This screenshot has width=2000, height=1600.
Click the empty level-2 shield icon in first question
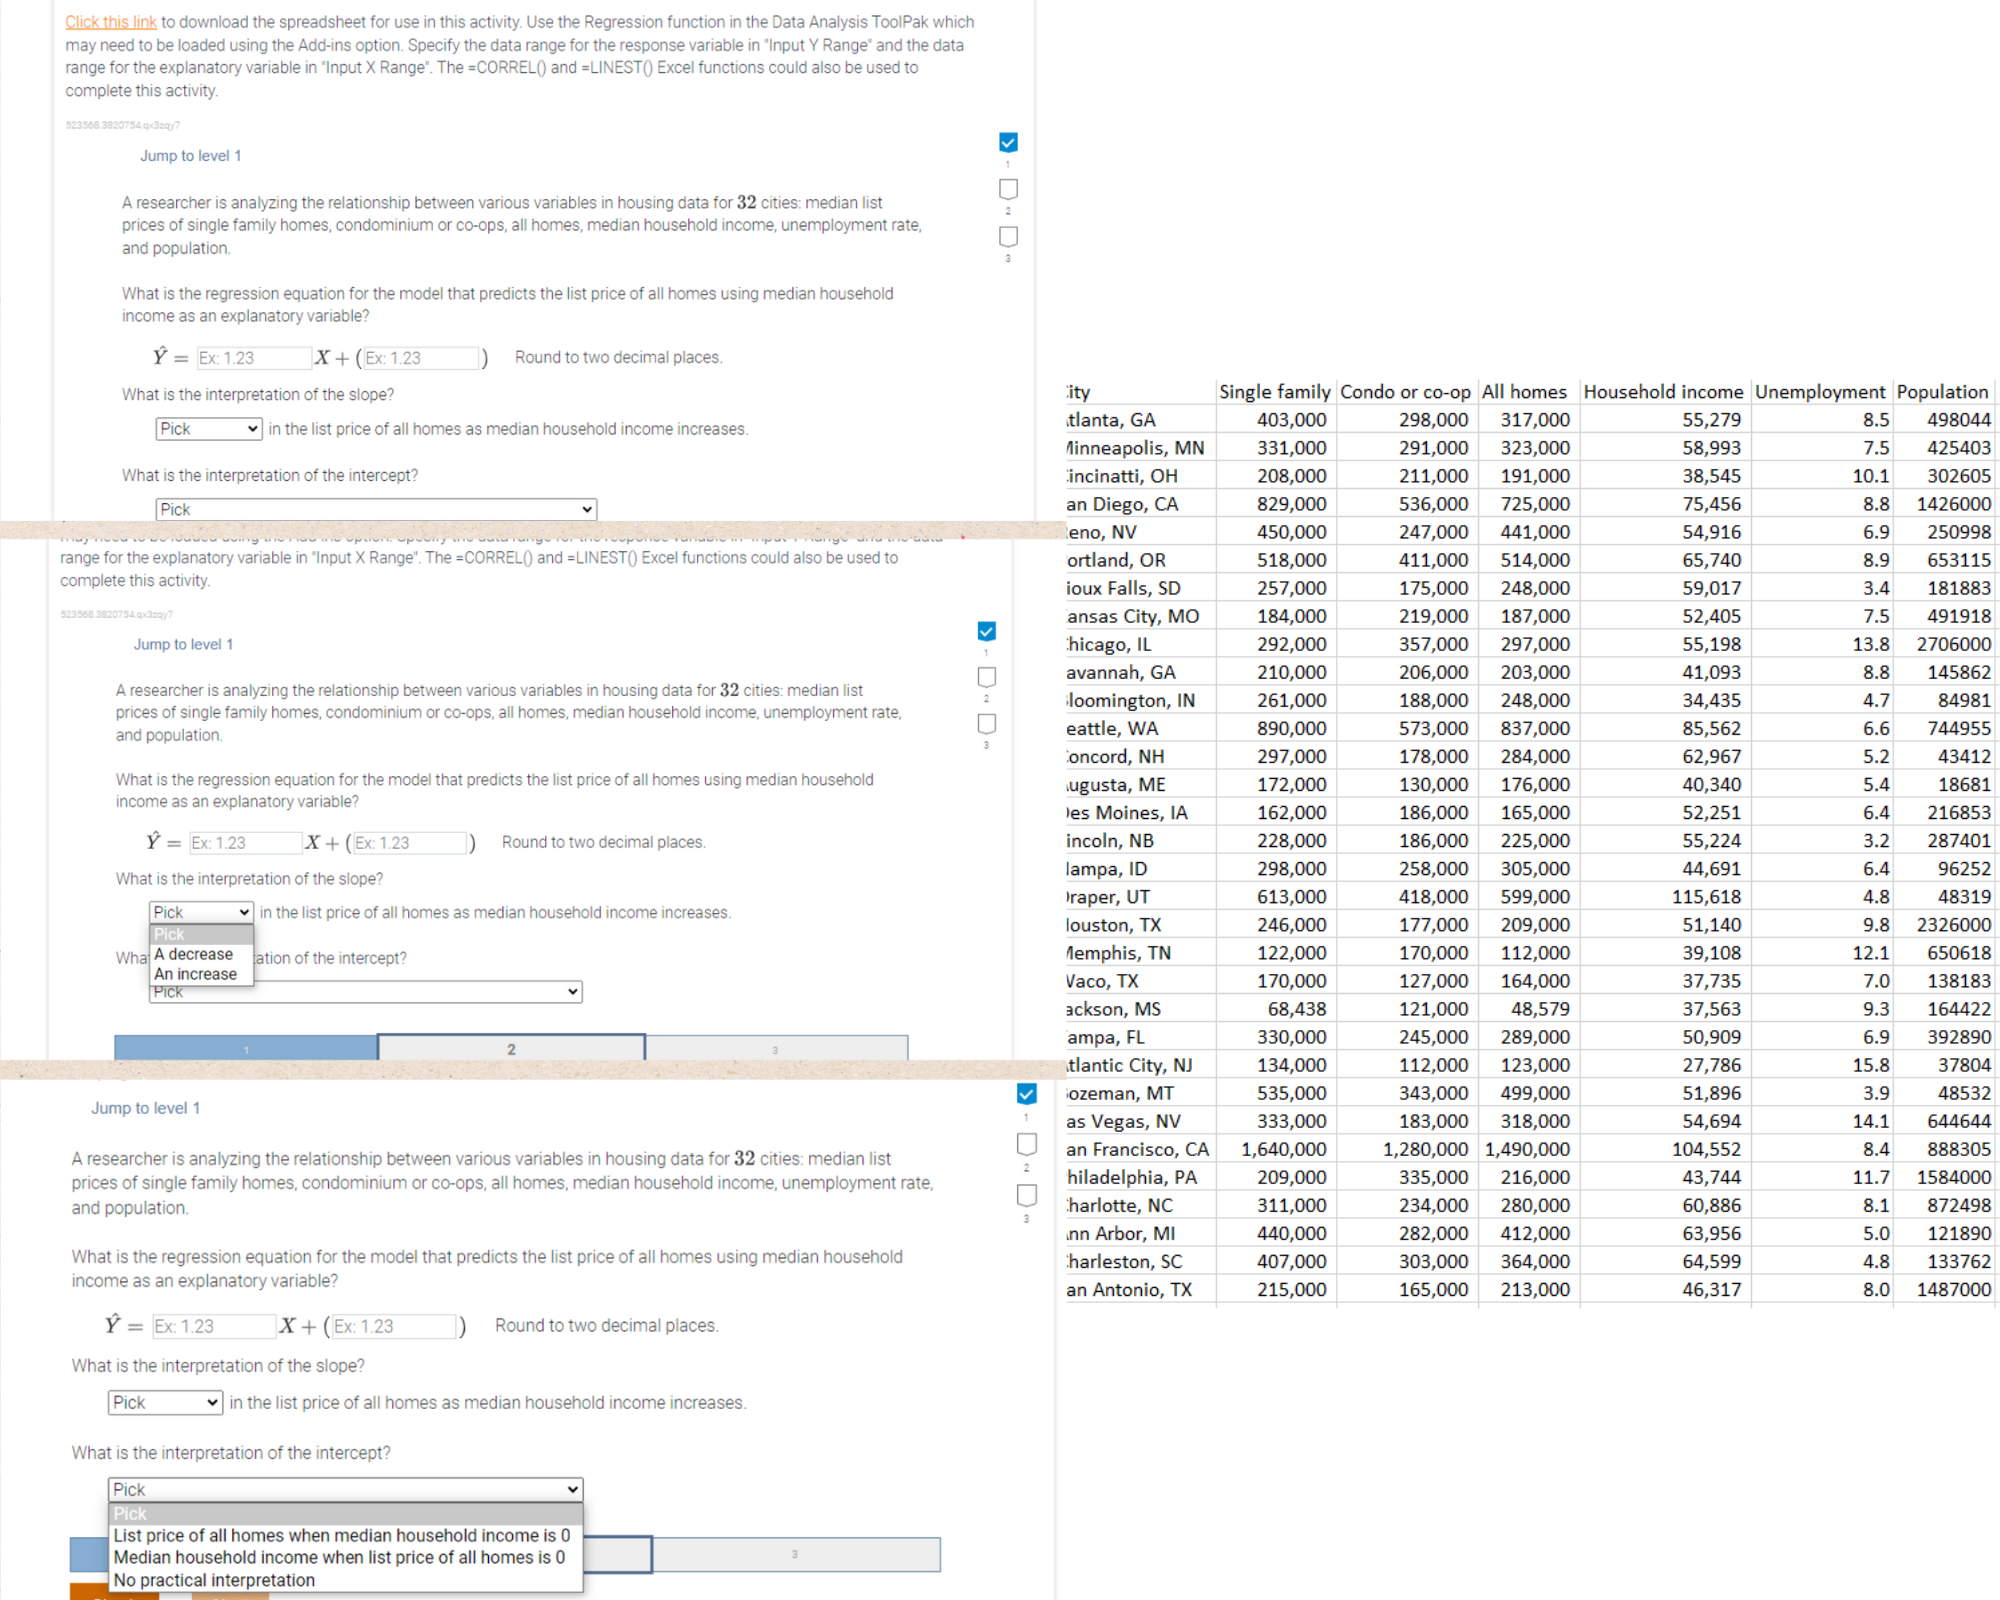pyautogui.click(x=1008, y=188)
